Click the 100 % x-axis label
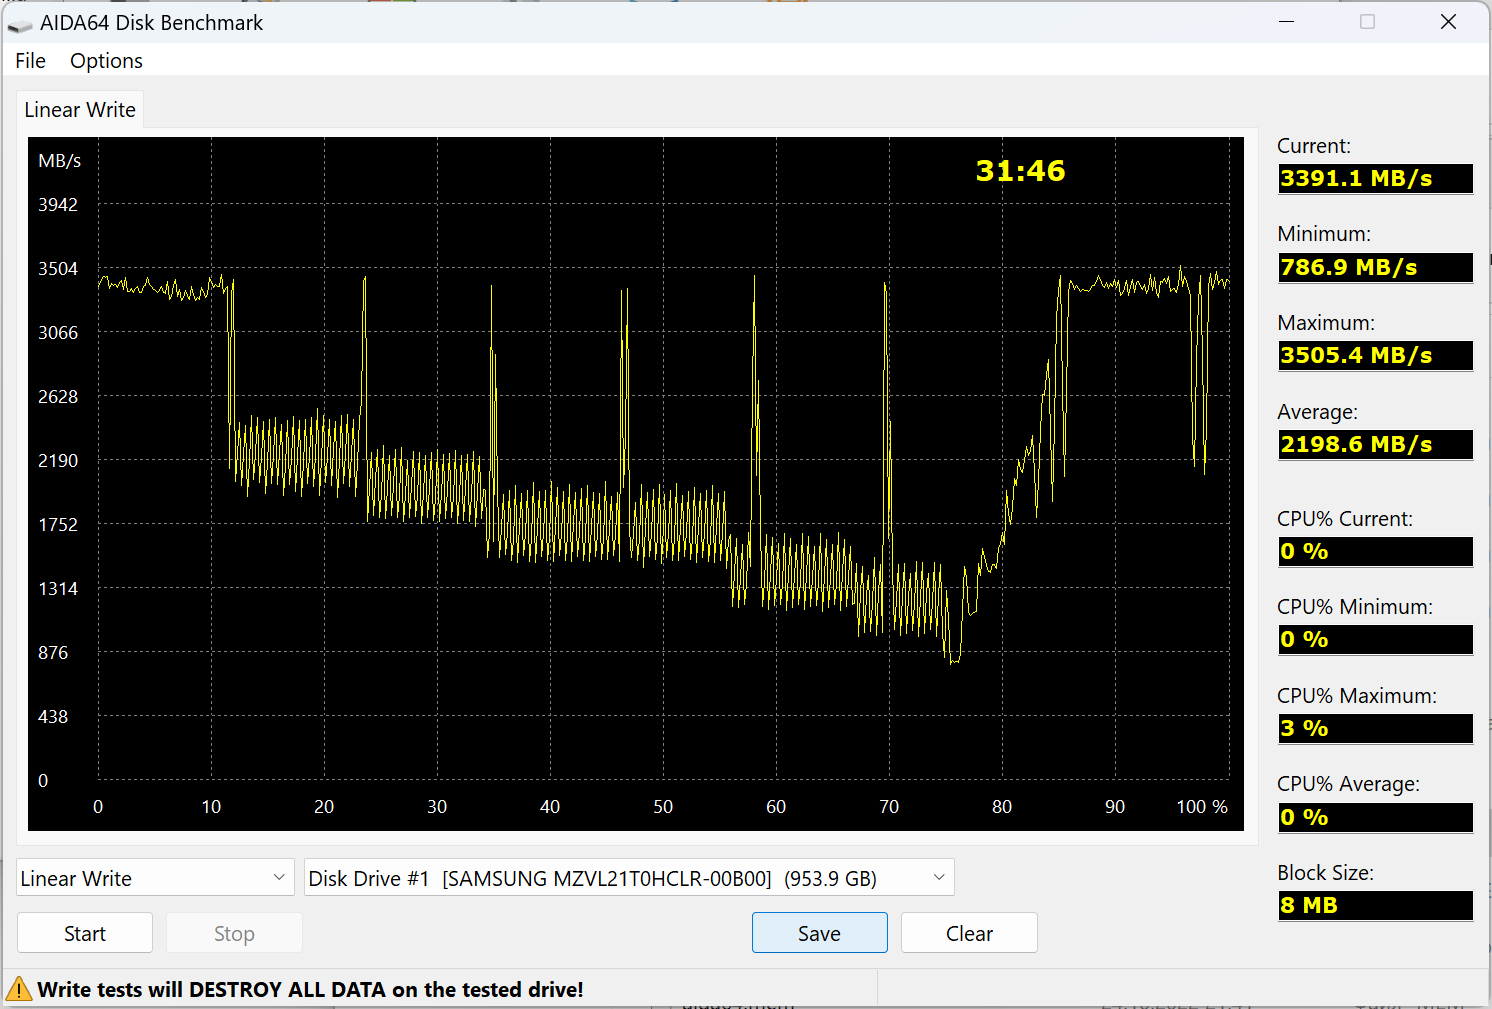This screenshot has height=1009, width=1492. (x=1202, y=806)
